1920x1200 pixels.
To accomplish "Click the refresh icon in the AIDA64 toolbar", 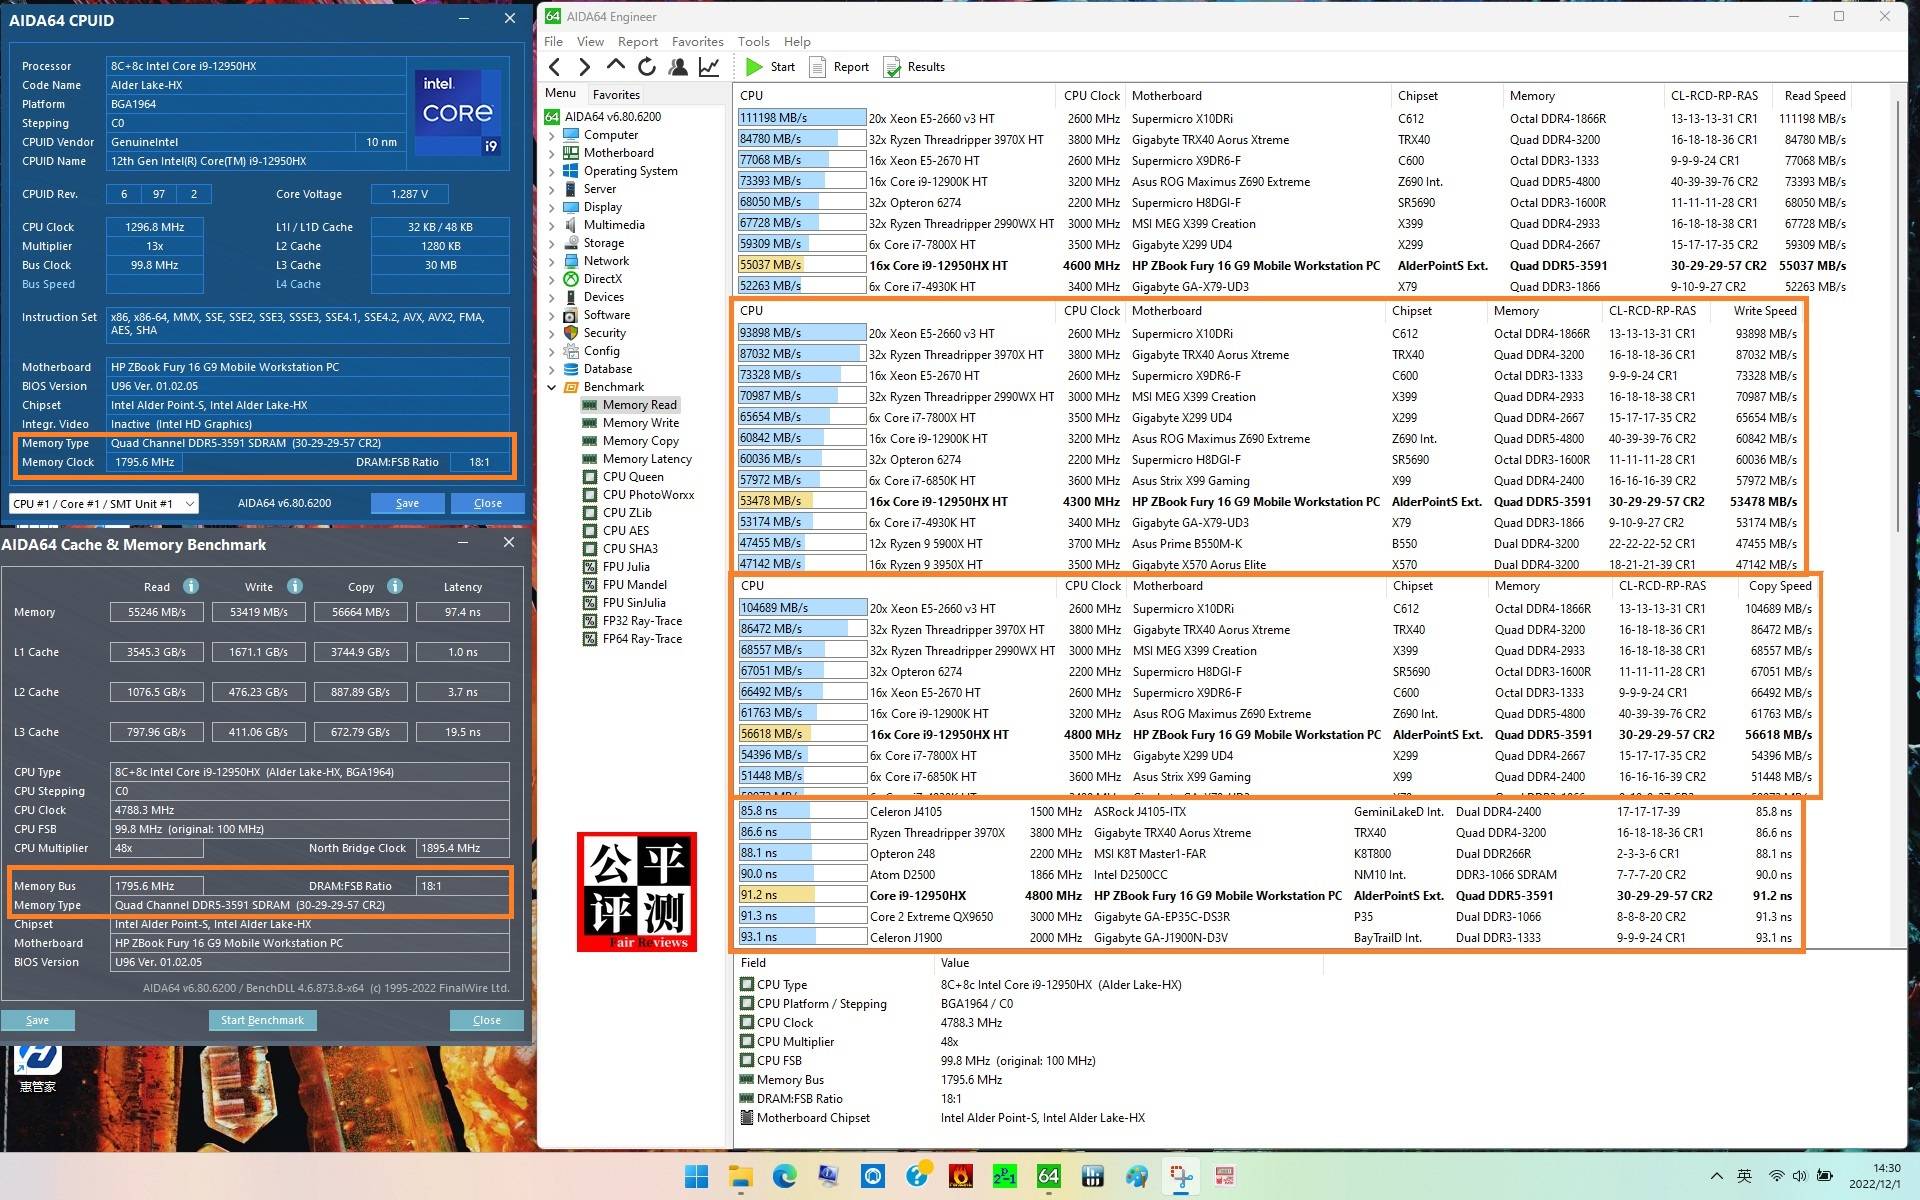I will coord(647,66).
